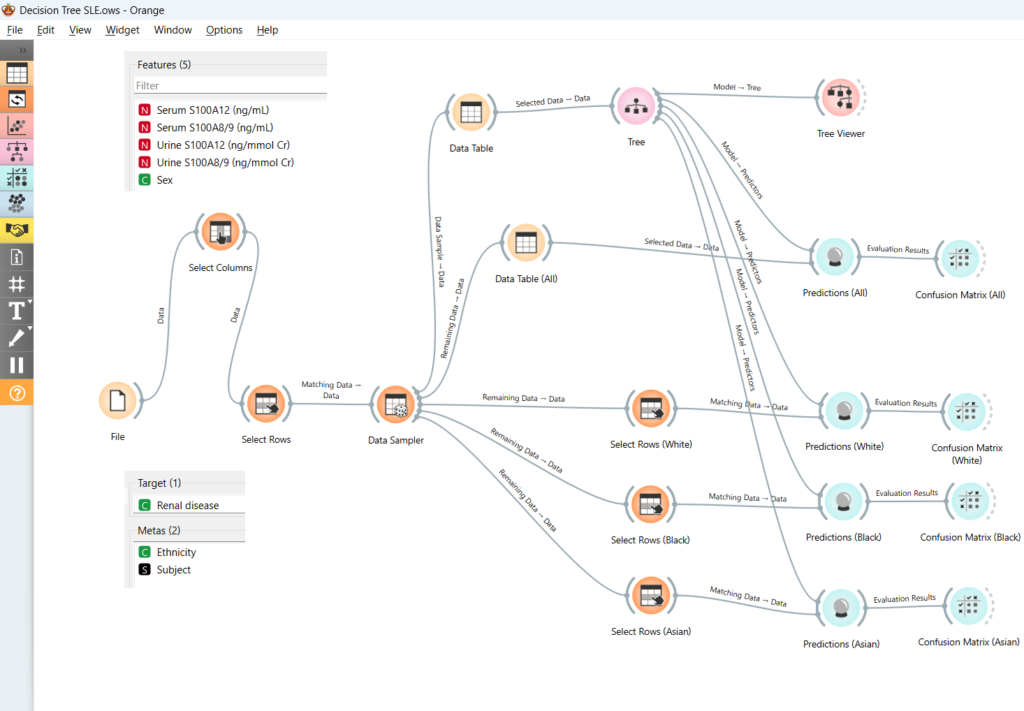The image size is (1024, 711).
Task: Open the Tree widget node
Action: 636,105
